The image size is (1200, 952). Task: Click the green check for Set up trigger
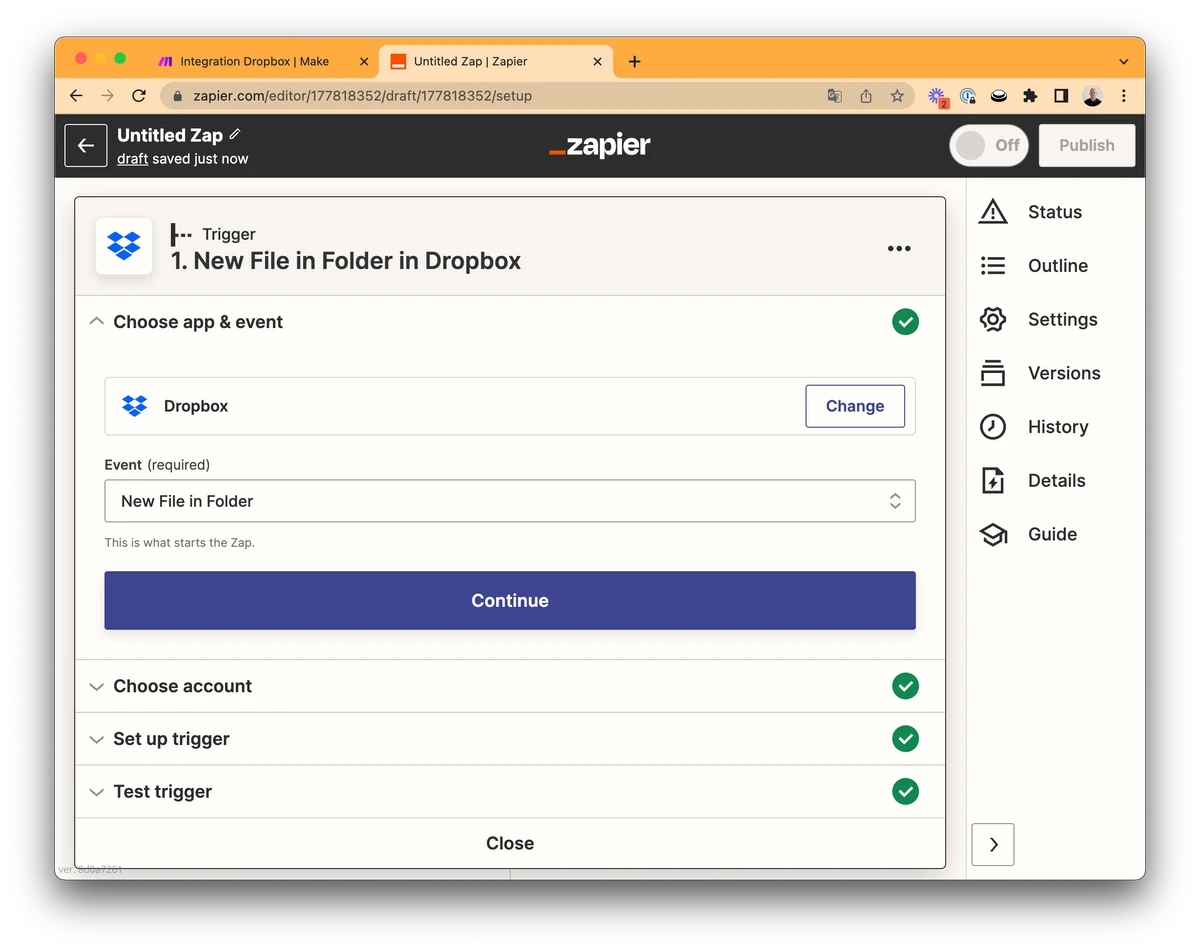[x=905, y=739]
